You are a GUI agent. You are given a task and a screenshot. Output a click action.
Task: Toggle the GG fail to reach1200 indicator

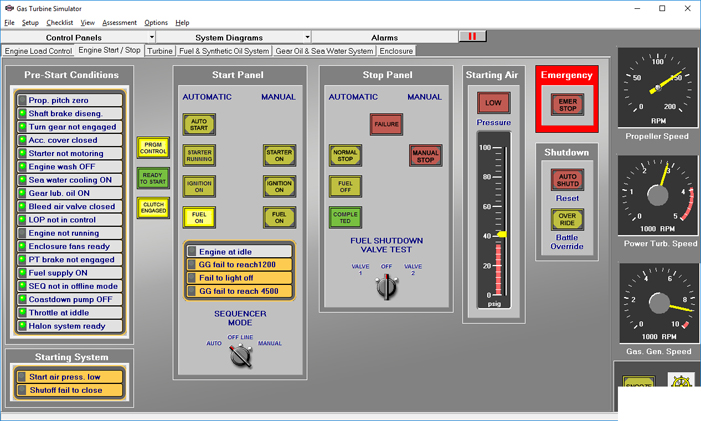(192, 265)
